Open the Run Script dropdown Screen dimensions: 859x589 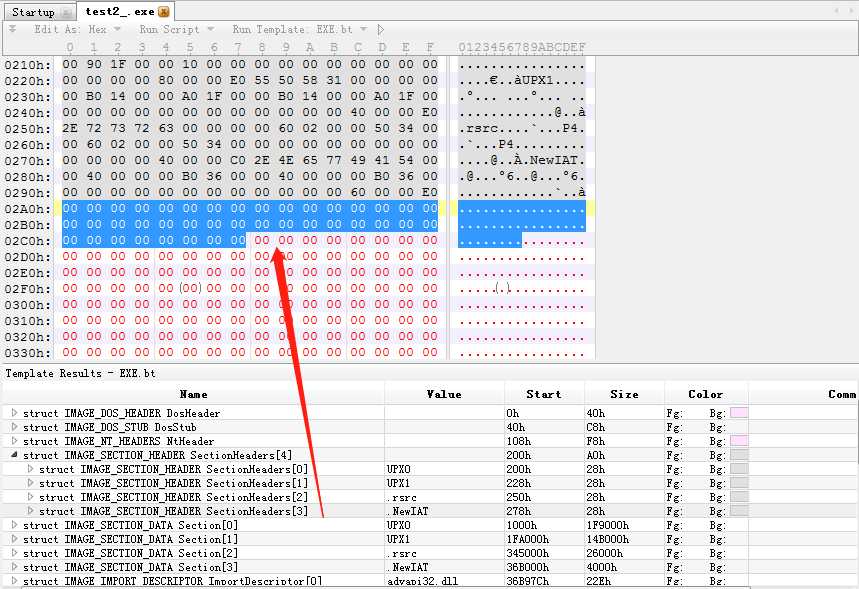pos(176,29)
